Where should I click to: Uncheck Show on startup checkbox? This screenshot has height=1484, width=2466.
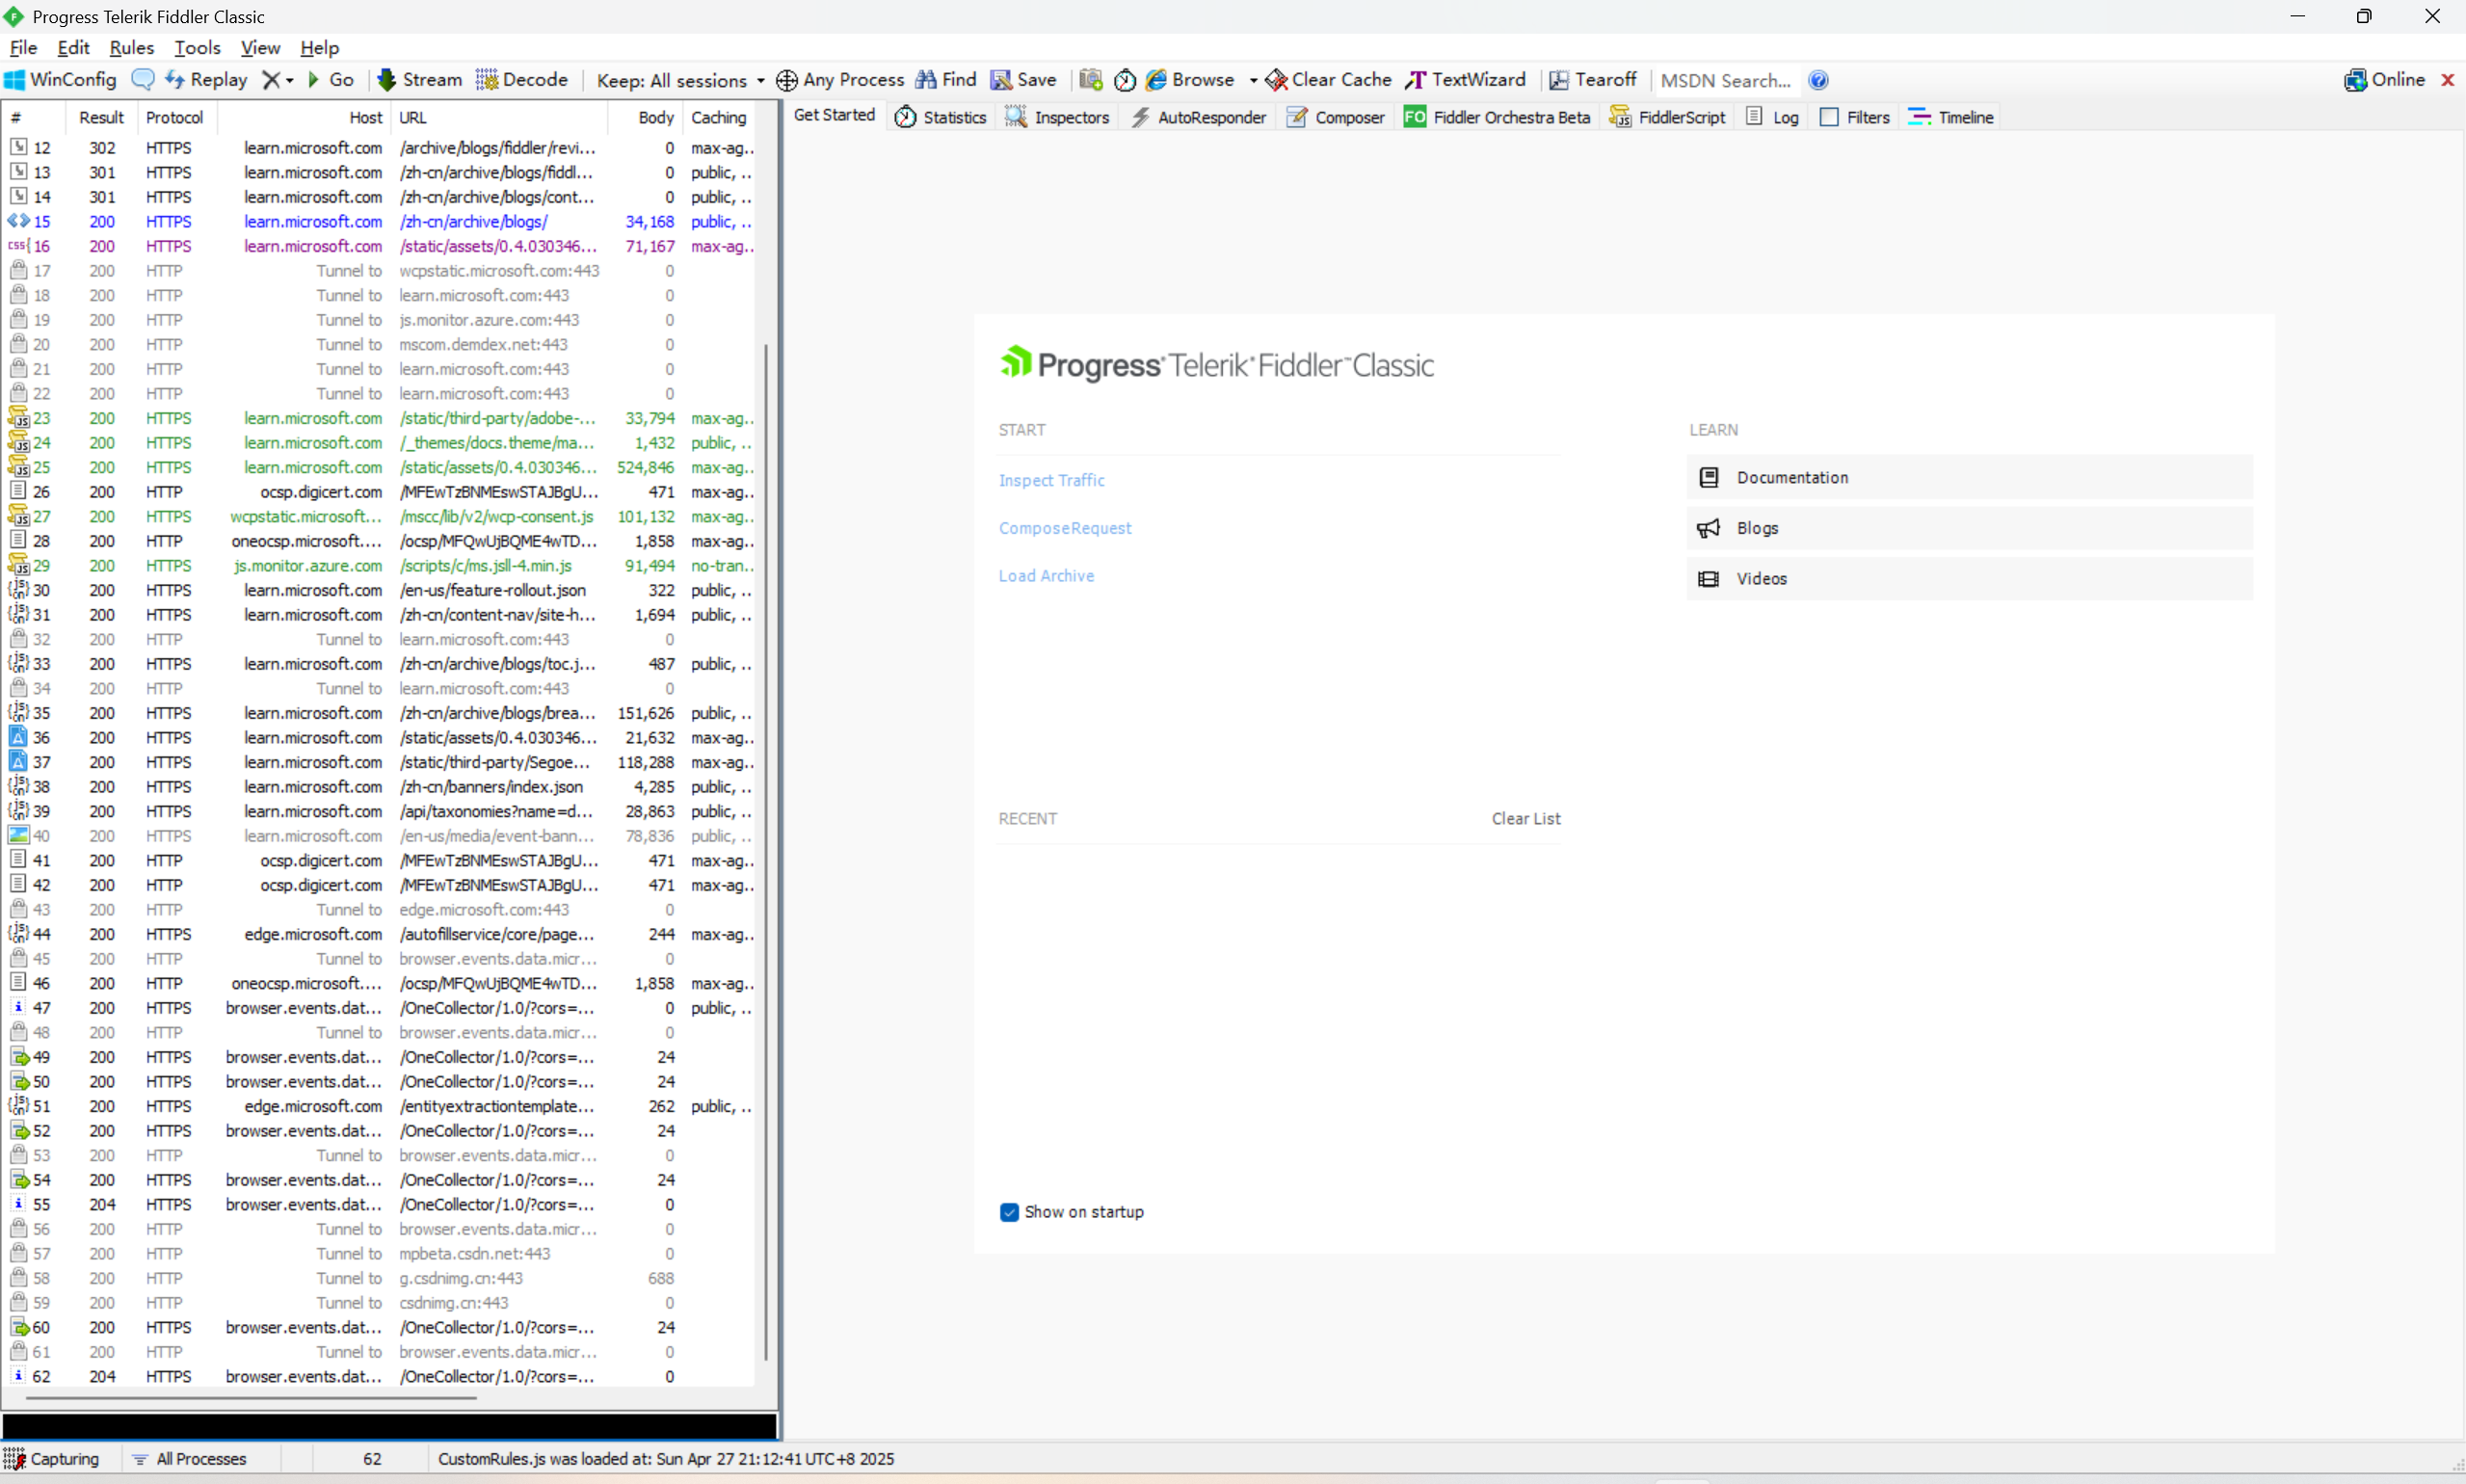(x=1009, y=1212)
